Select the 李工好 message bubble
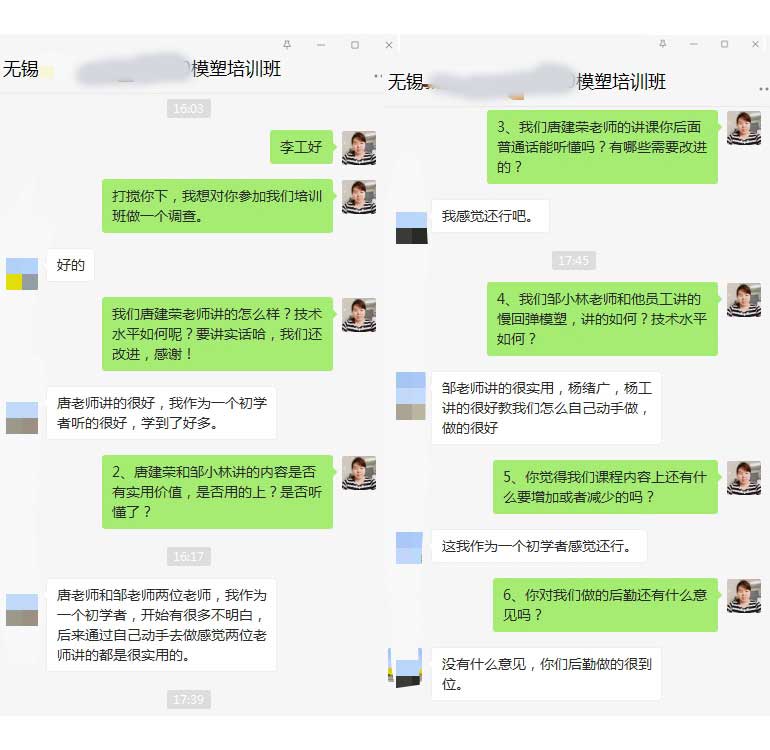This screenshot has width=770, height=750. 302,147
